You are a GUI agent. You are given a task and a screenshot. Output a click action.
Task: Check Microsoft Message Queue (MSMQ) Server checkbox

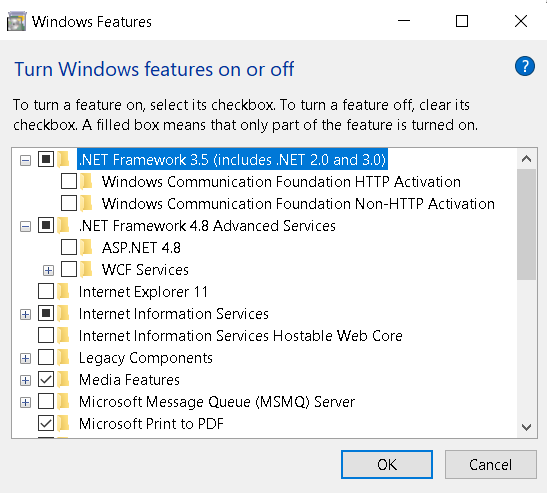(x=46, y=401)
